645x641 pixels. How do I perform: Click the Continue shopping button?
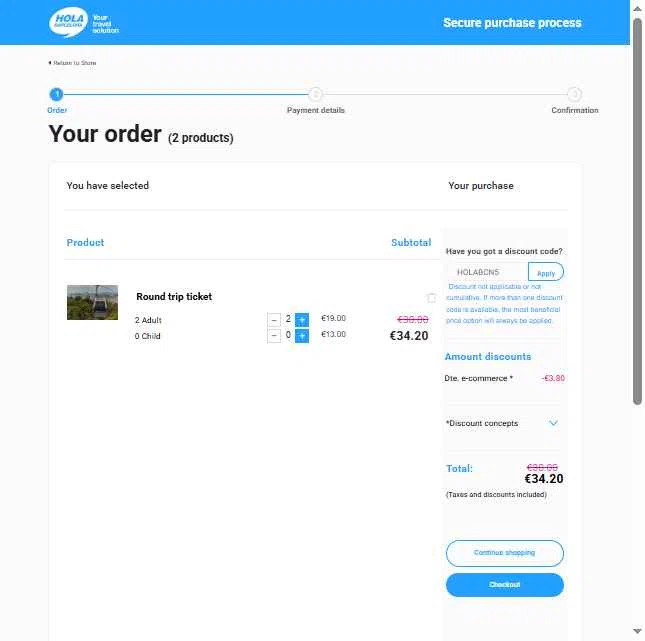[x=505, y=553]
